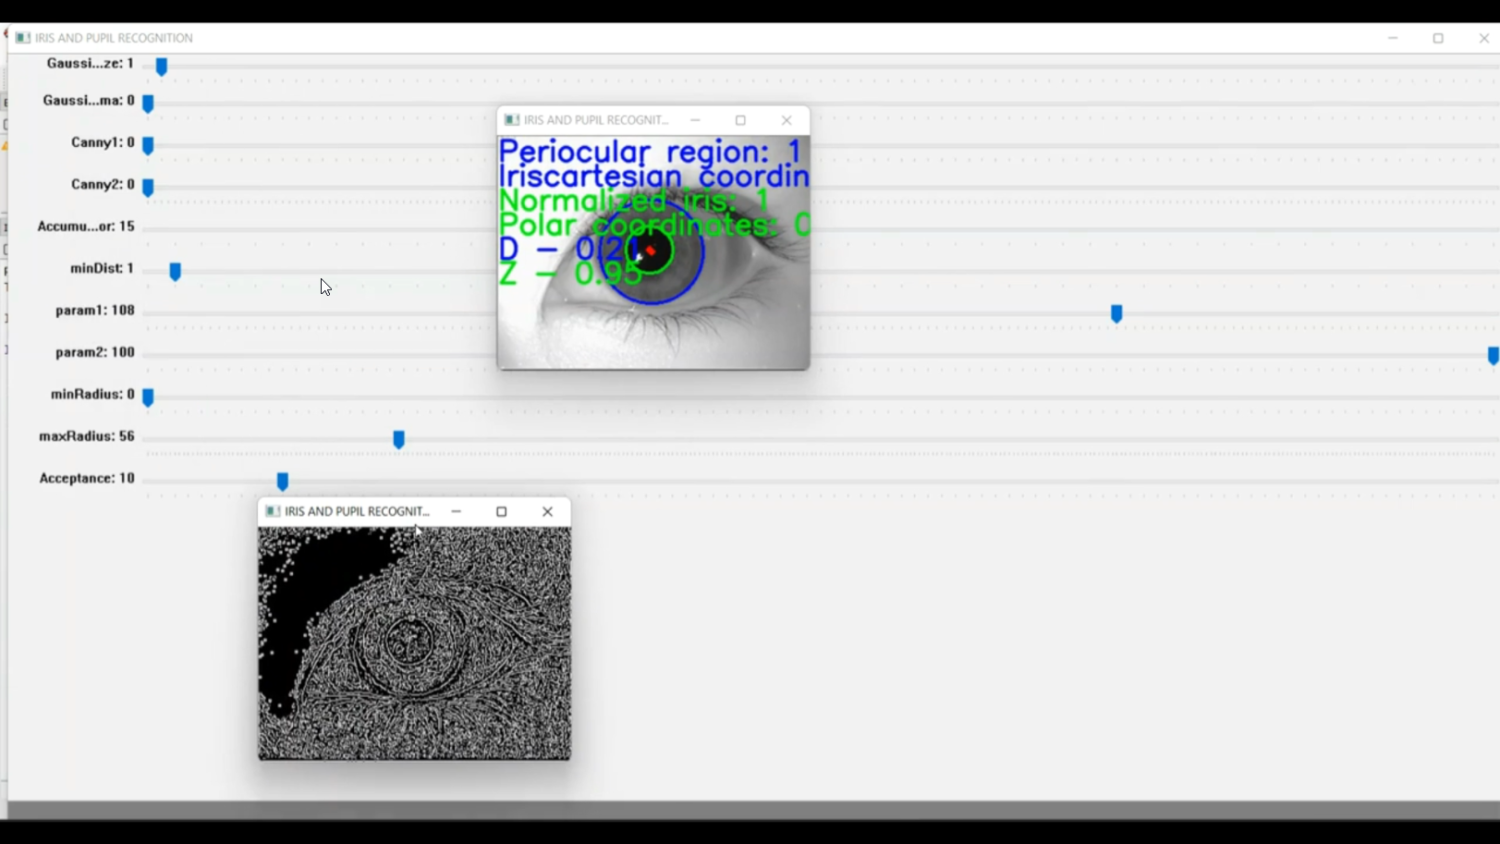
Task: Click the minDist slider handle
Action: point(175,272)
